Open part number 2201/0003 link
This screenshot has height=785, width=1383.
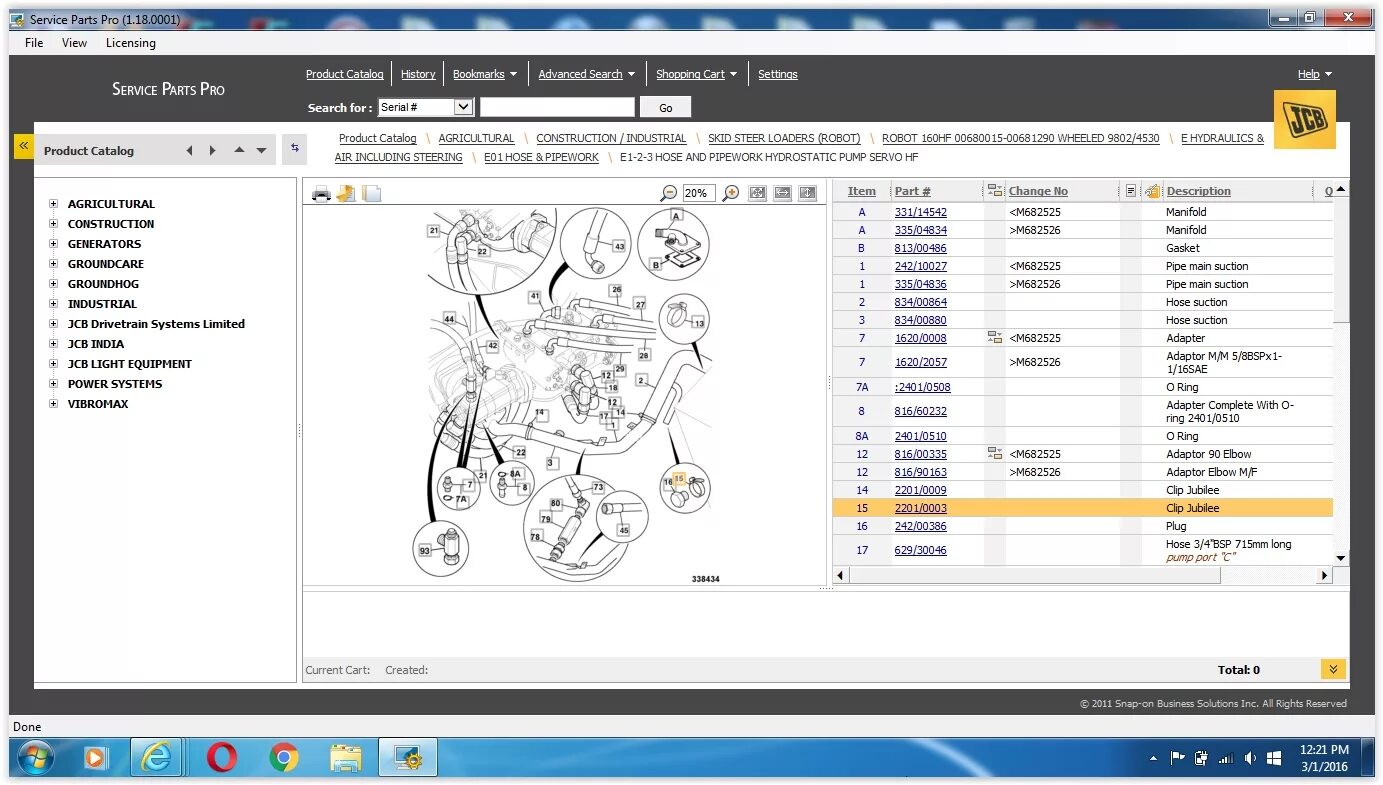920,508
